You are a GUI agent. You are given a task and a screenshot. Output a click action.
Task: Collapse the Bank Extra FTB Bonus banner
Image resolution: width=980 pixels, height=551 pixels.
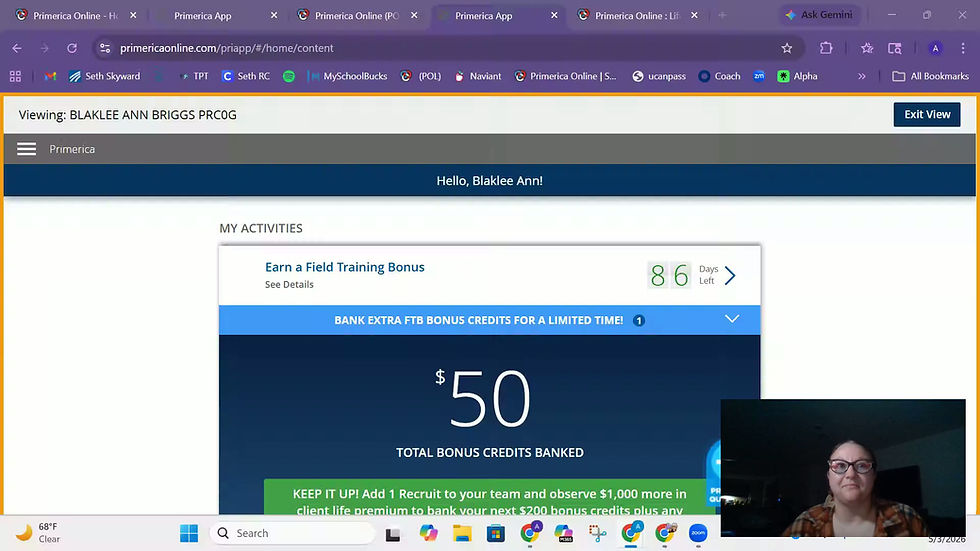732,319
